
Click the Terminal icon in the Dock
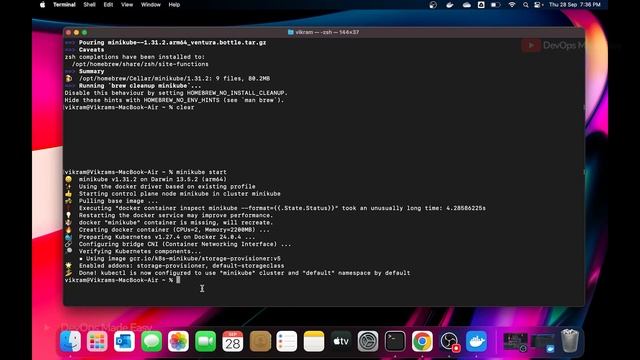(395, 341)
